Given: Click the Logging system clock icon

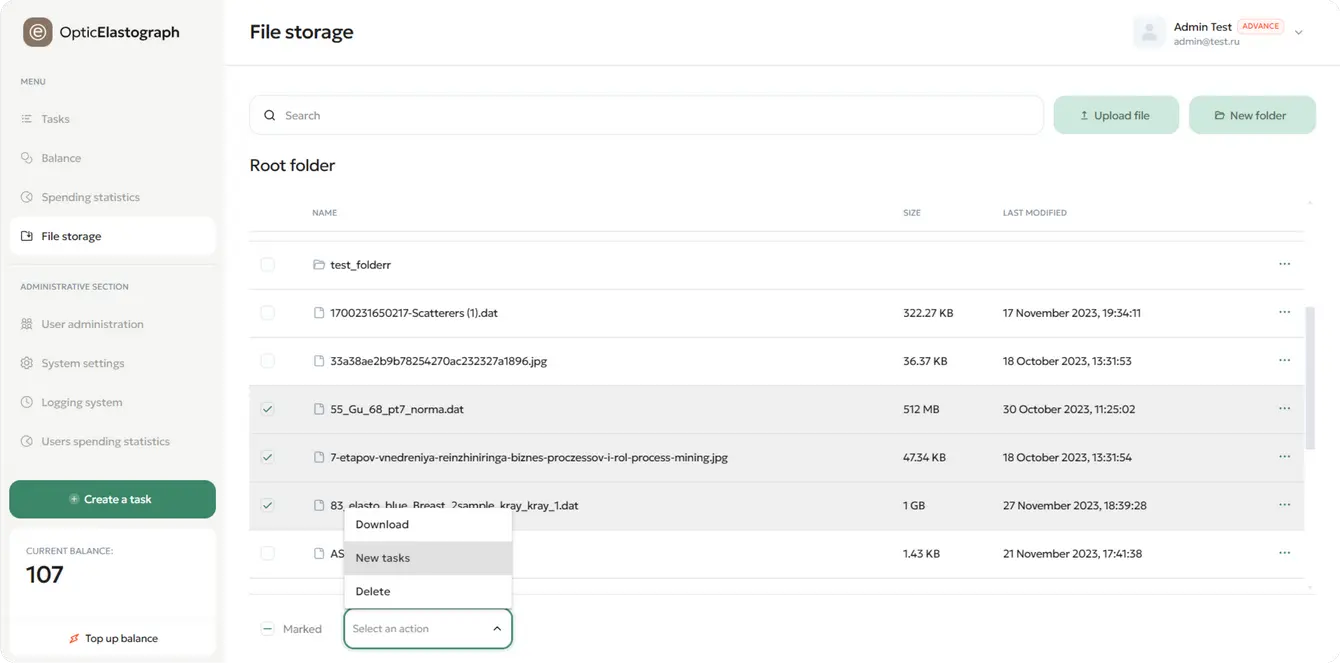Looking at the screenshot, I should [27, 402].
